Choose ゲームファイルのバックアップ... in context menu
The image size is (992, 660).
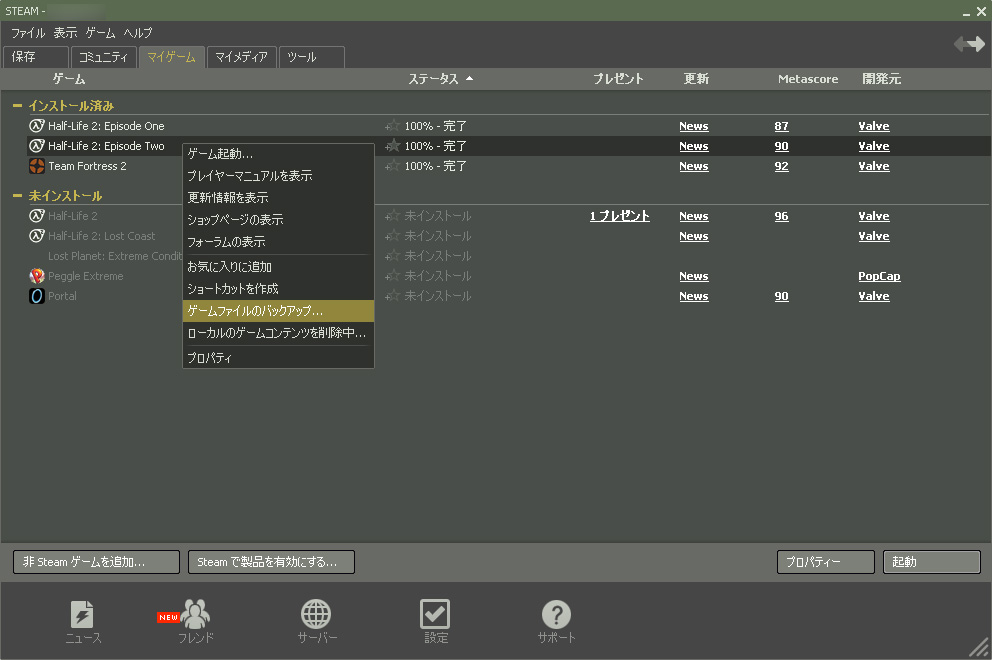tap(278, 311)
